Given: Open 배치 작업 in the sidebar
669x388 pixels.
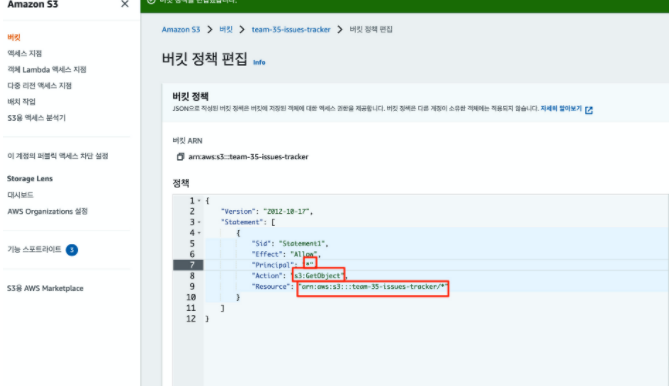Looking at the screenshot, I should pos(21,102).
